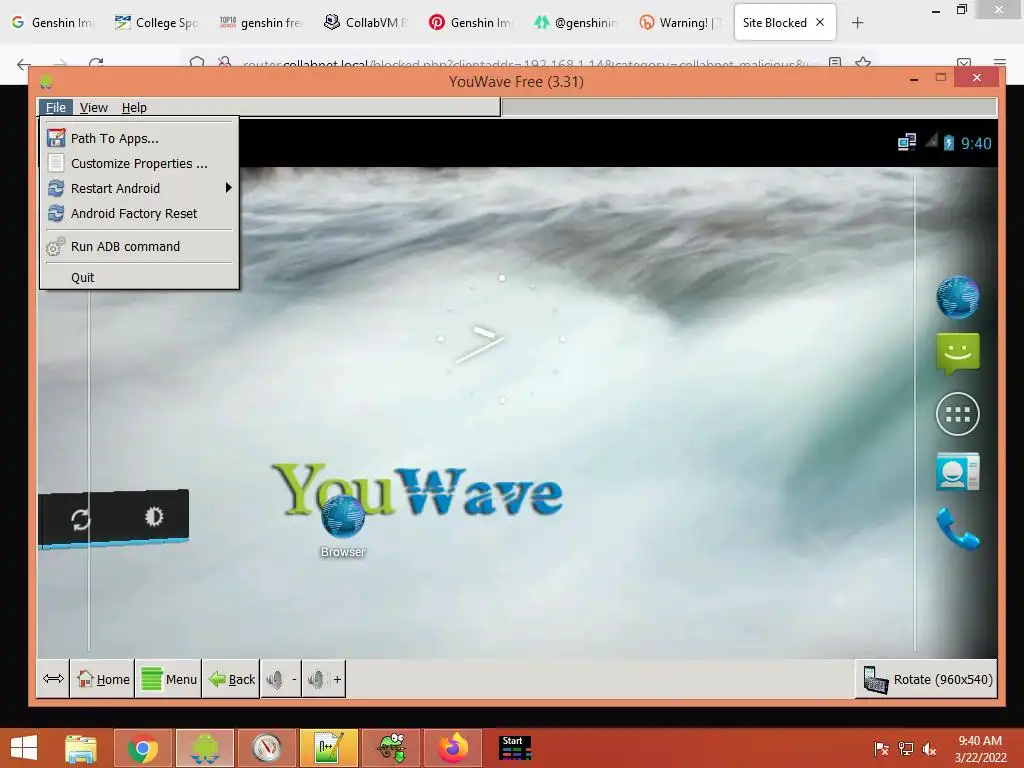Viewport: 1024px width, 768px height.
Task: Switch to College Spo browser tab
Action: (155, 22)
